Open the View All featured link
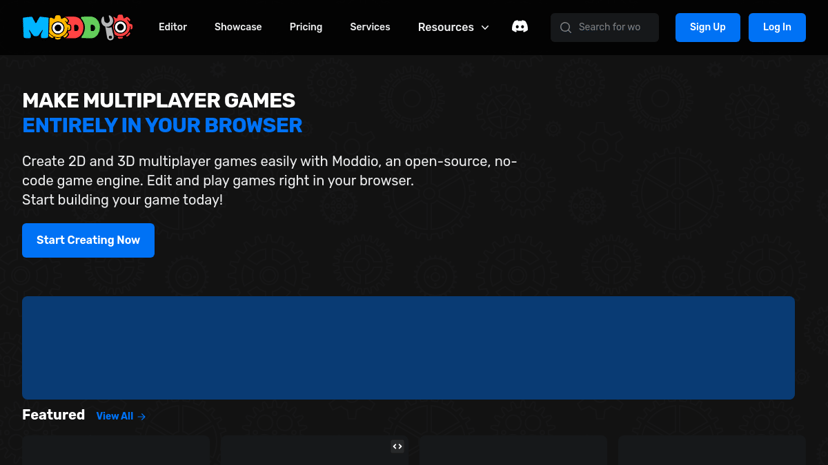Image resolution: width=828 pixels, height=465 pixels. [121, 416]
